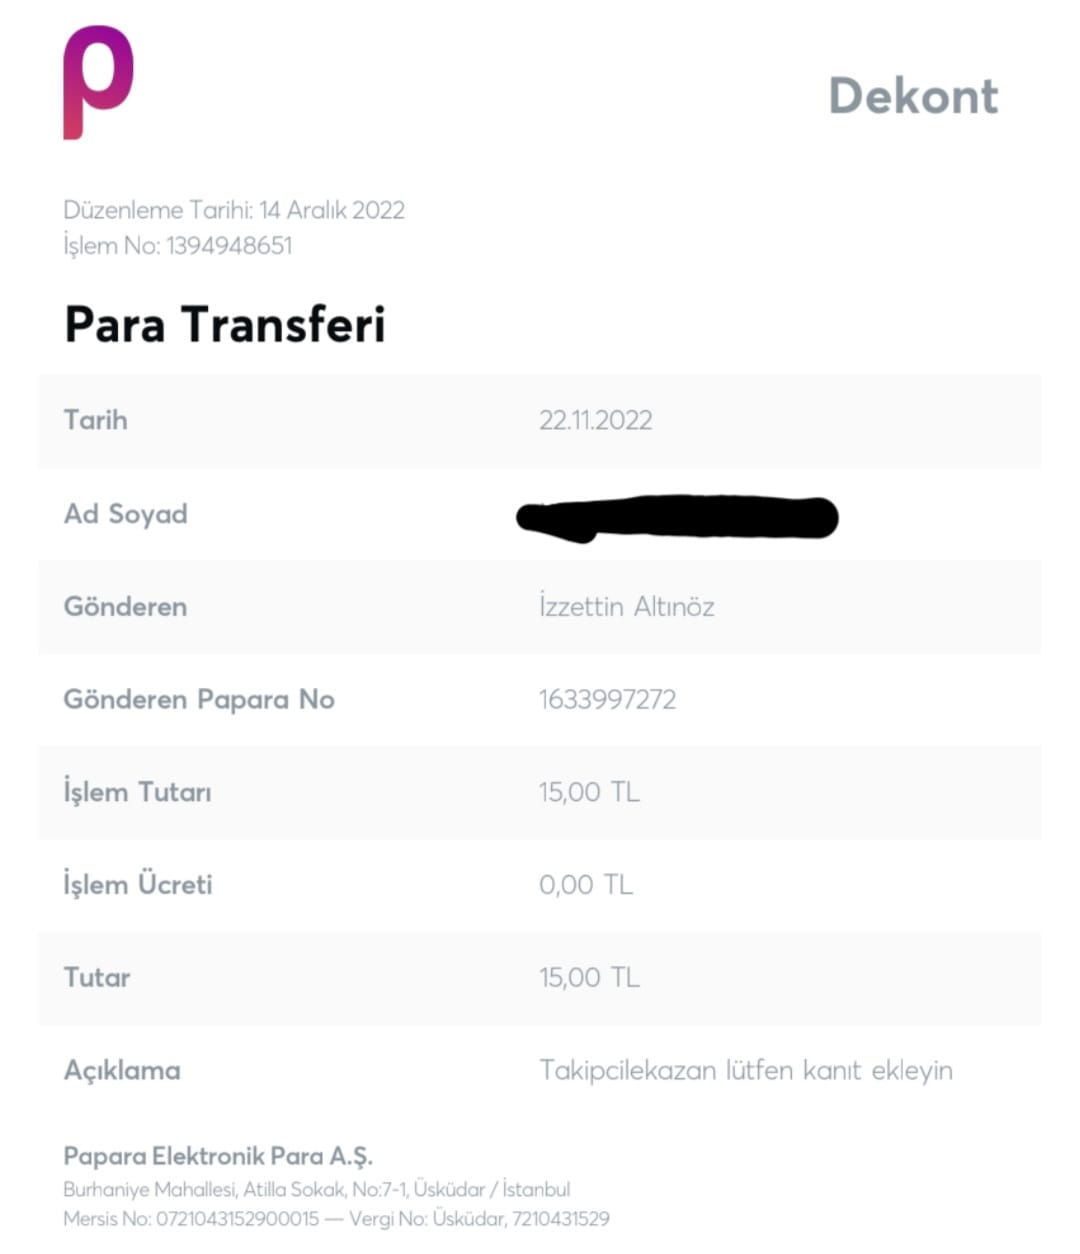1080x1254 pixels.
Task: Click the İşlem Ücreti label
Action: click(x=138, y=885)
